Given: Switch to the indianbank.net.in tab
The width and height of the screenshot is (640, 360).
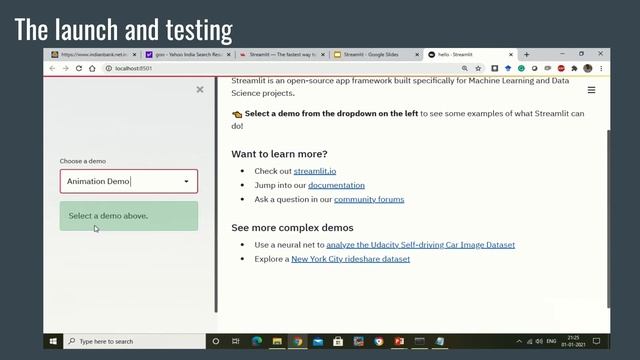Looking at the screenshot, I should click(x=94, y=54).
